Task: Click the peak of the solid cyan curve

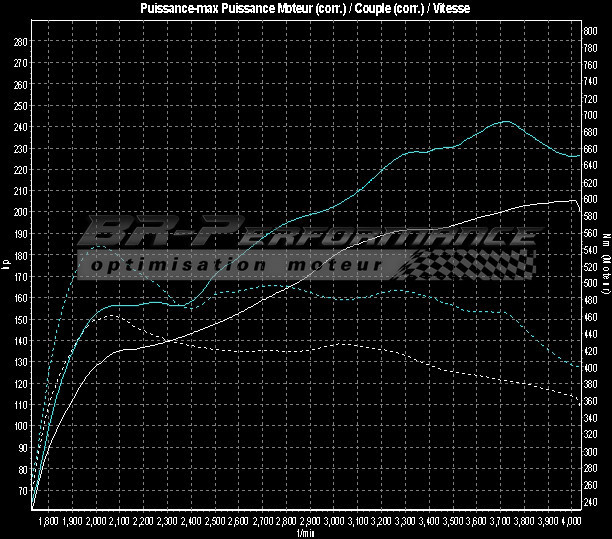Action: point(506,122)
